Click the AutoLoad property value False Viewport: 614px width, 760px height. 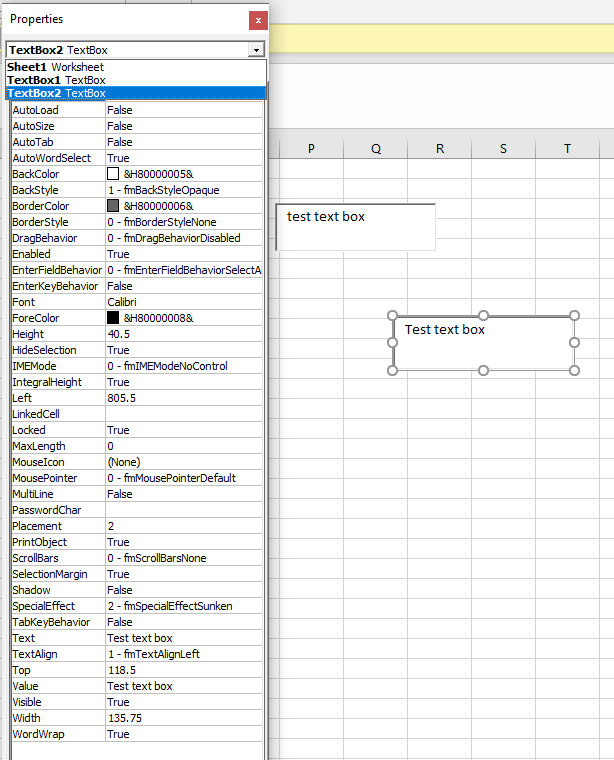point(184,110)
